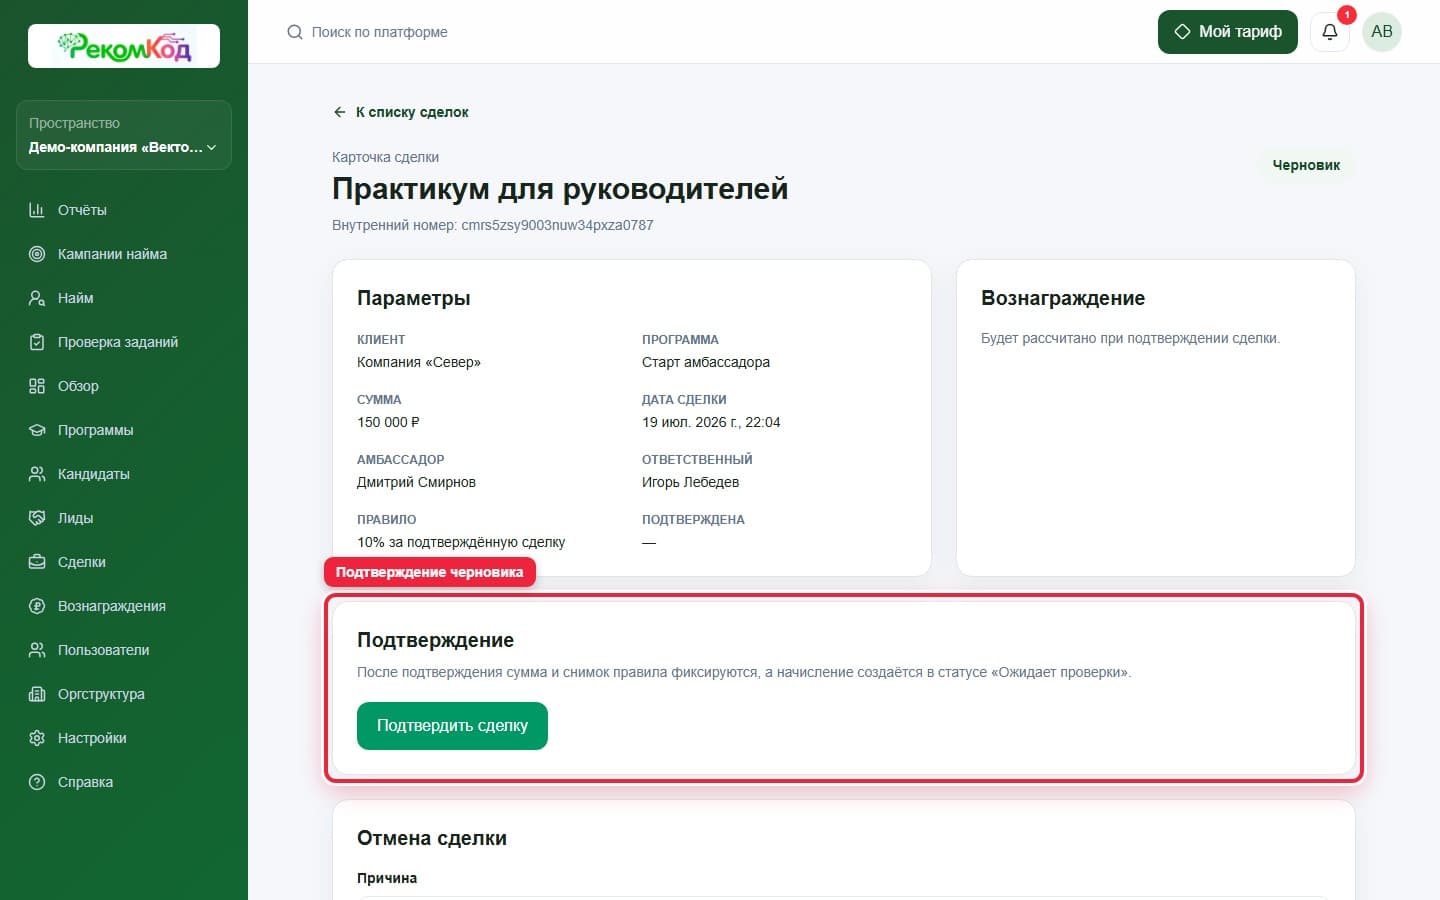
Task: Click the Справка question mark icon
Action: point(37,782)
